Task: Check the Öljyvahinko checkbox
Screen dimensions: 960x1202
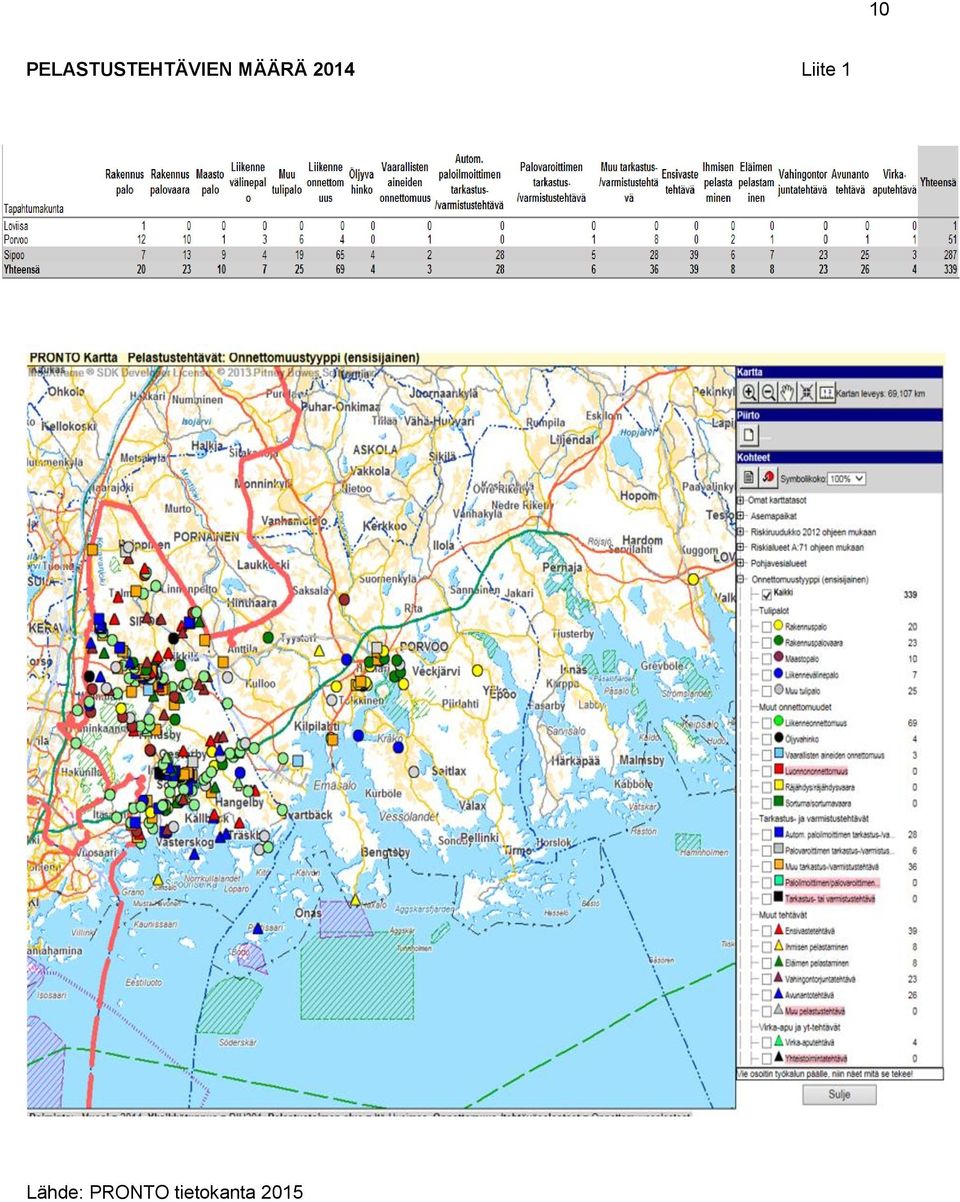Action: point(766,738)
